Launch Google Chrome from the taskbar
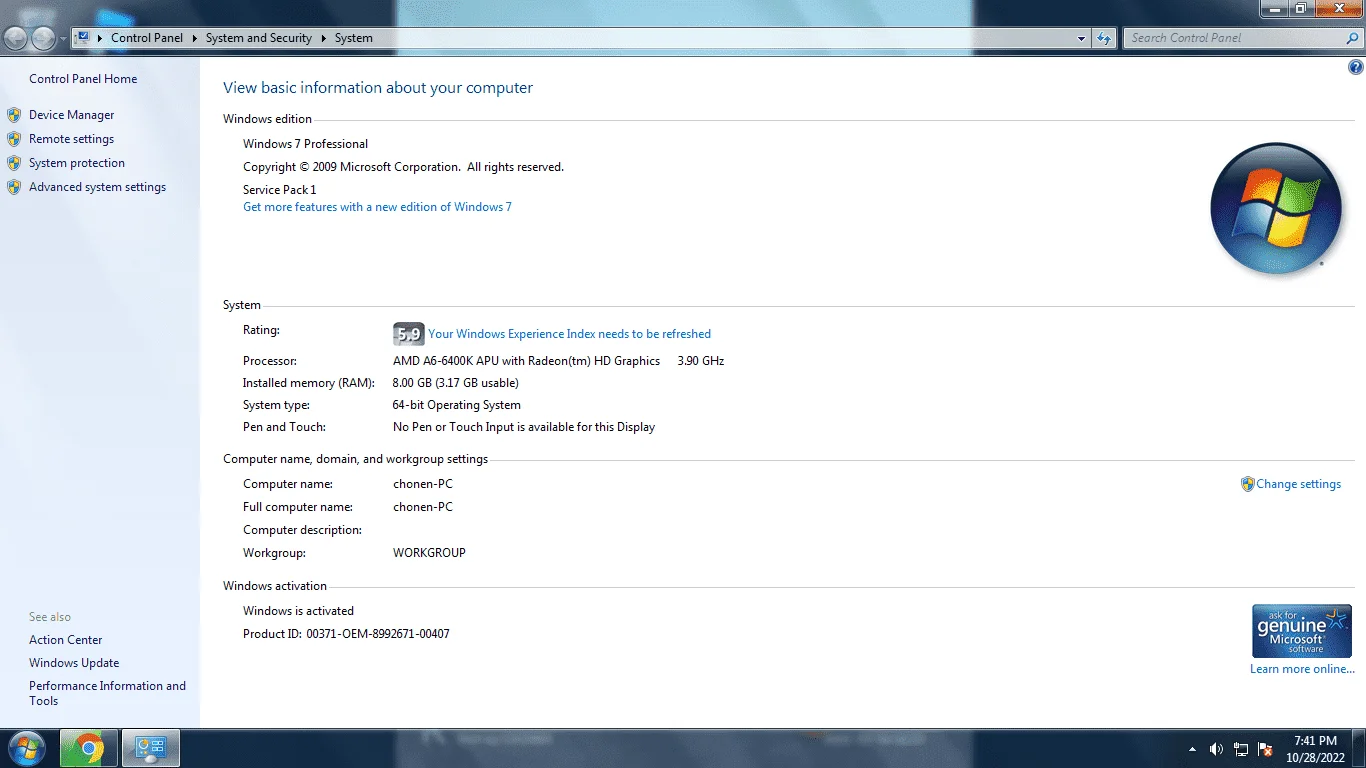 click(88, 749)
